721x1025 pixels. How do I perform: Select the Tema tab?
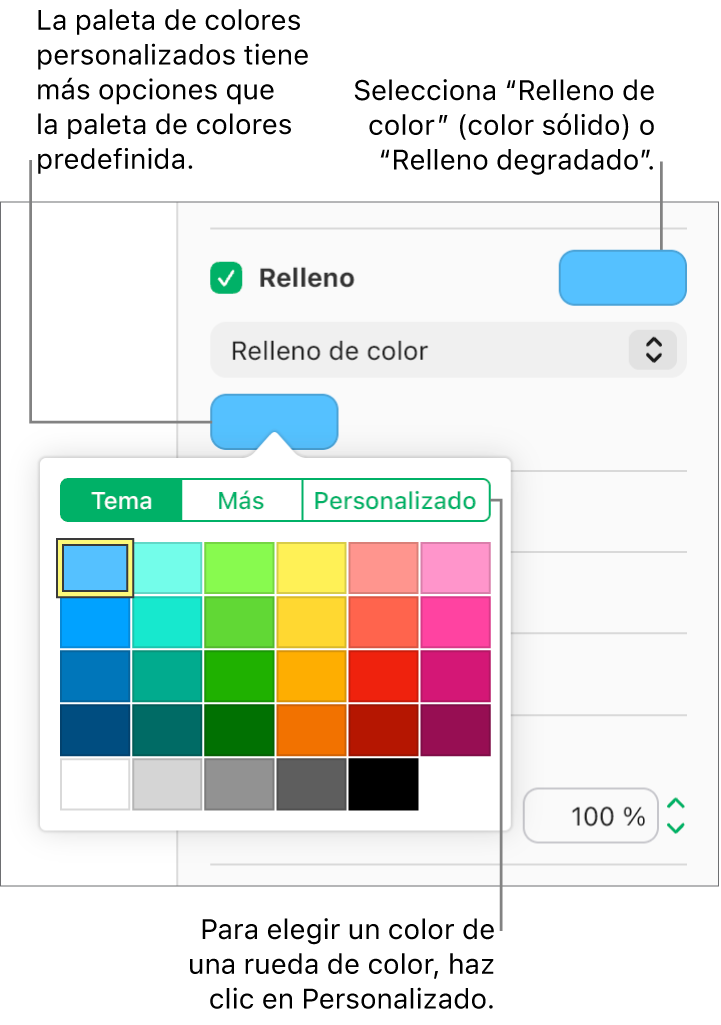(x=121, y=500)
